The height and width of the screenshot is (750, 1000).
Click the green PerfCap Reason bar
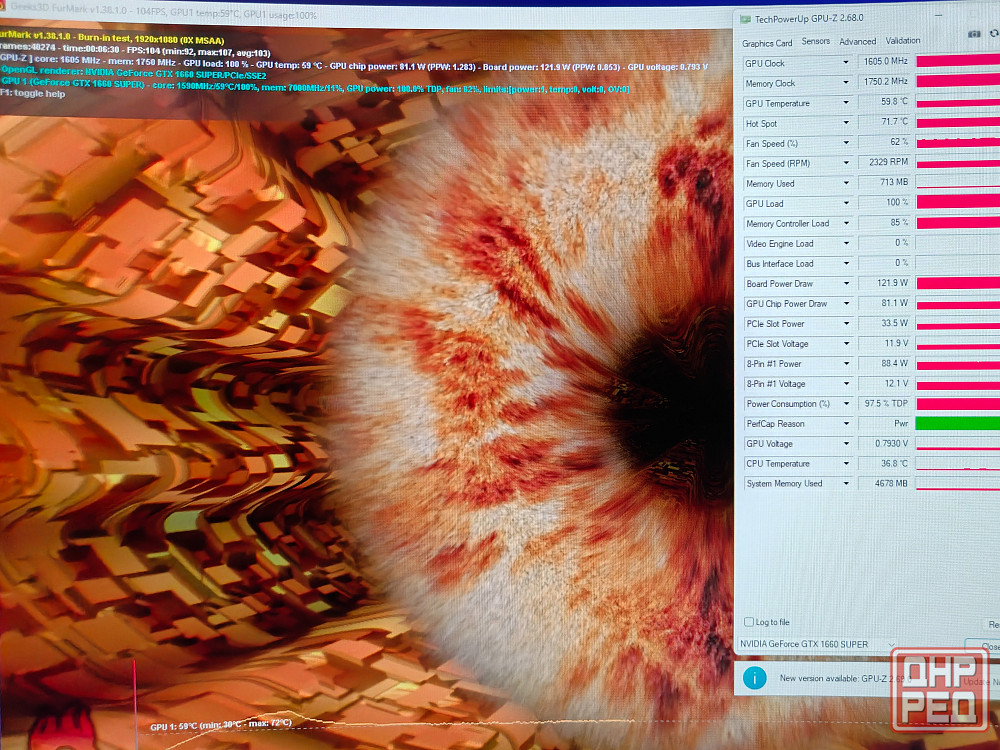pos(957,424)
